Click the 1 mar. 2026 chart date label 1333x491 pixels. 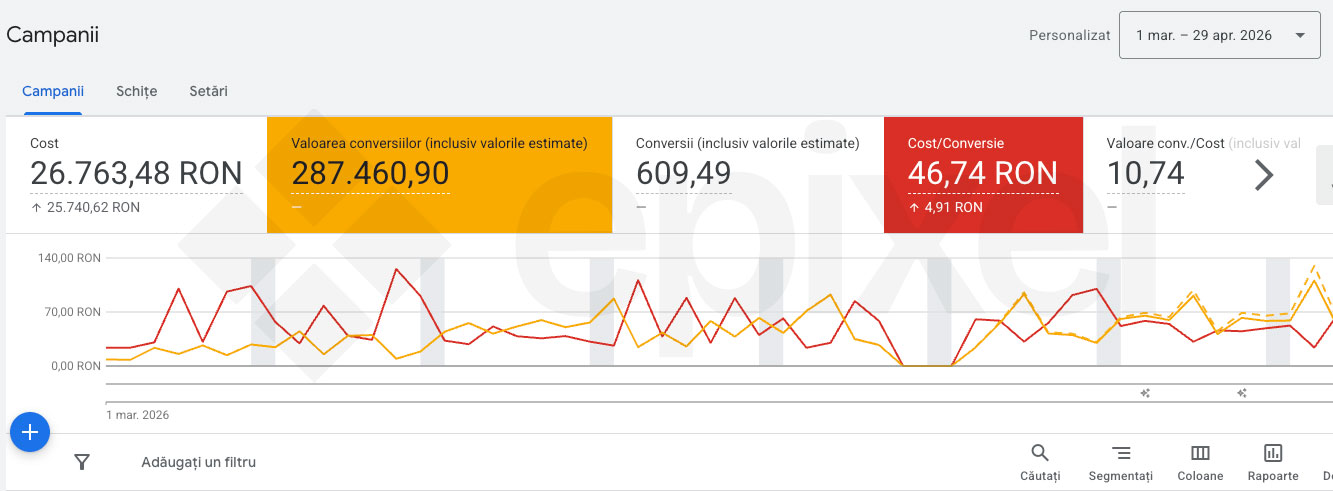coord(138,414)
